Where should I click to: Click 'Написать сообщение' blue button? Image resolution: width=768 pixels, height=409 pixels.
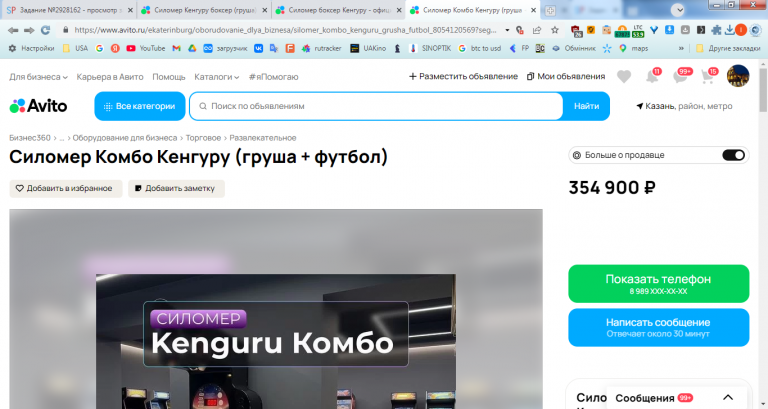[x=658, y=327]
